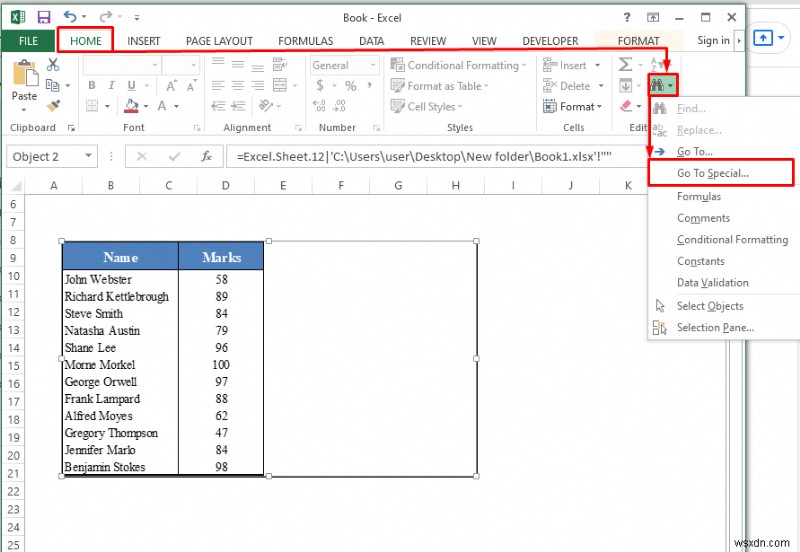Screen dimensions: 800x552
Task: Click the Fill down arrow icon
Action: [x=626, y=85]
